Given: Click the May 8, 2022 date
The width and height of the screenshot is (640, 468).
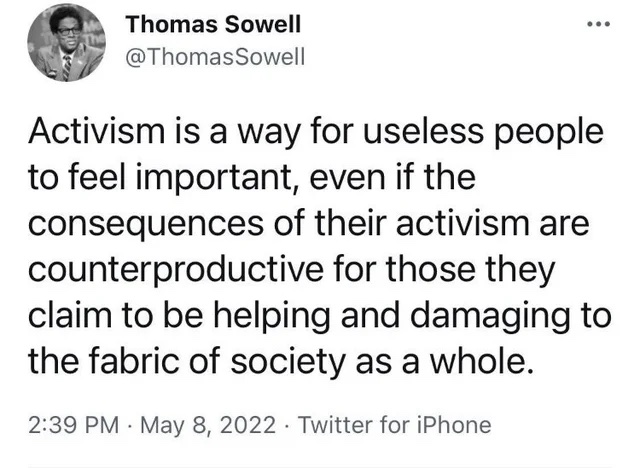Looking at the screenshot, I should (x=208, y=425).
